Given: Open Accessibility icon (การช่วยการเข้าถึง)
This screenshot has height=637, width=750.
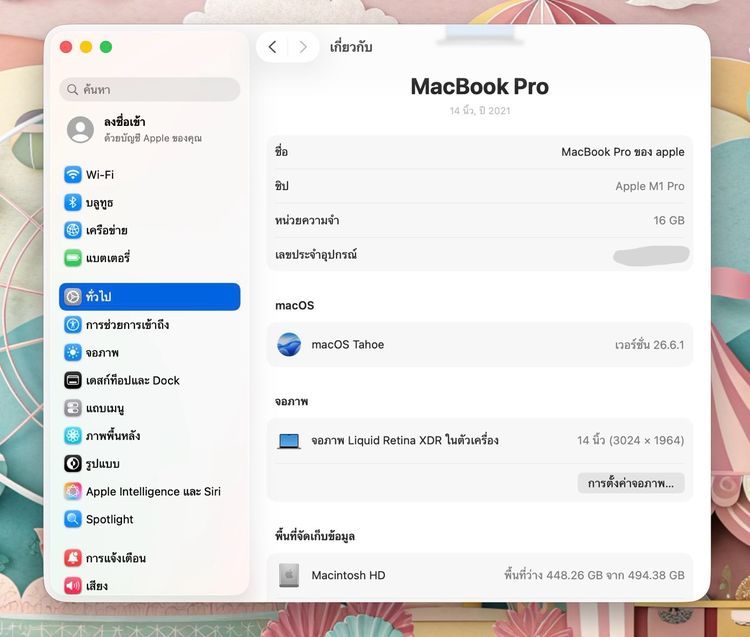Looking at the screenshot, I should (x=73, y=325).
